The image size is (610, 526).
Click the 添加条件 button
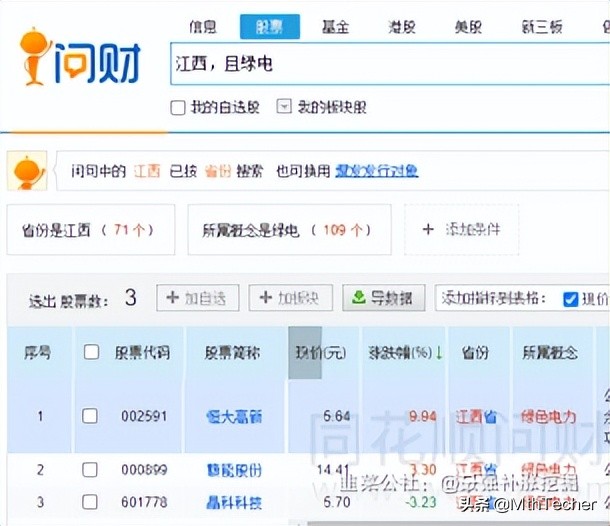(461, 230)
